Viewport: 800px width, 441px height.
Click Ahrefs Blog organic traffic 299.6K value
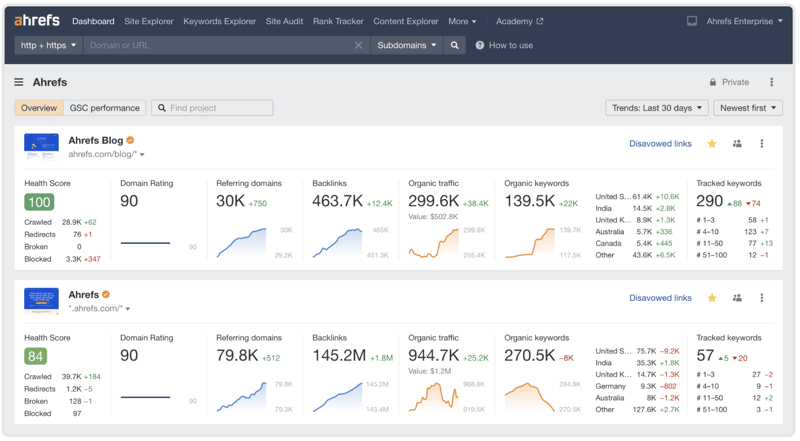pos(434,201)
